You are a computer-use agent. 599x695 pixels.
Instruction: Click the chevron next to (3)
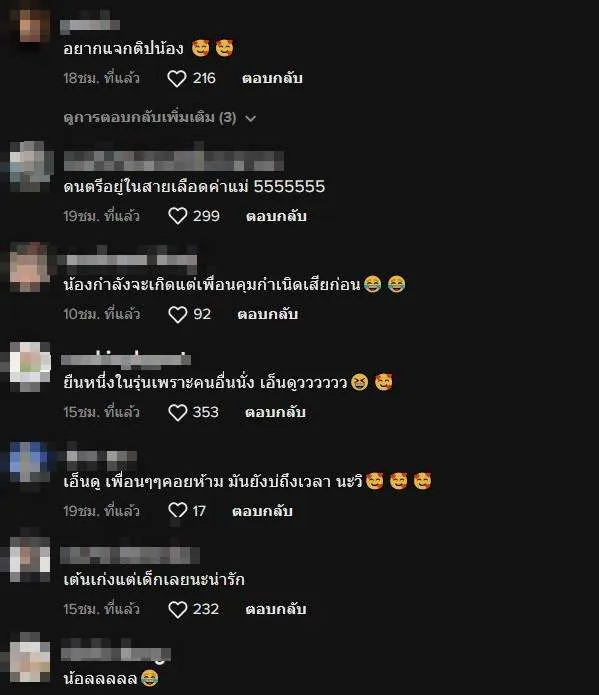click(x=251, y=119)
